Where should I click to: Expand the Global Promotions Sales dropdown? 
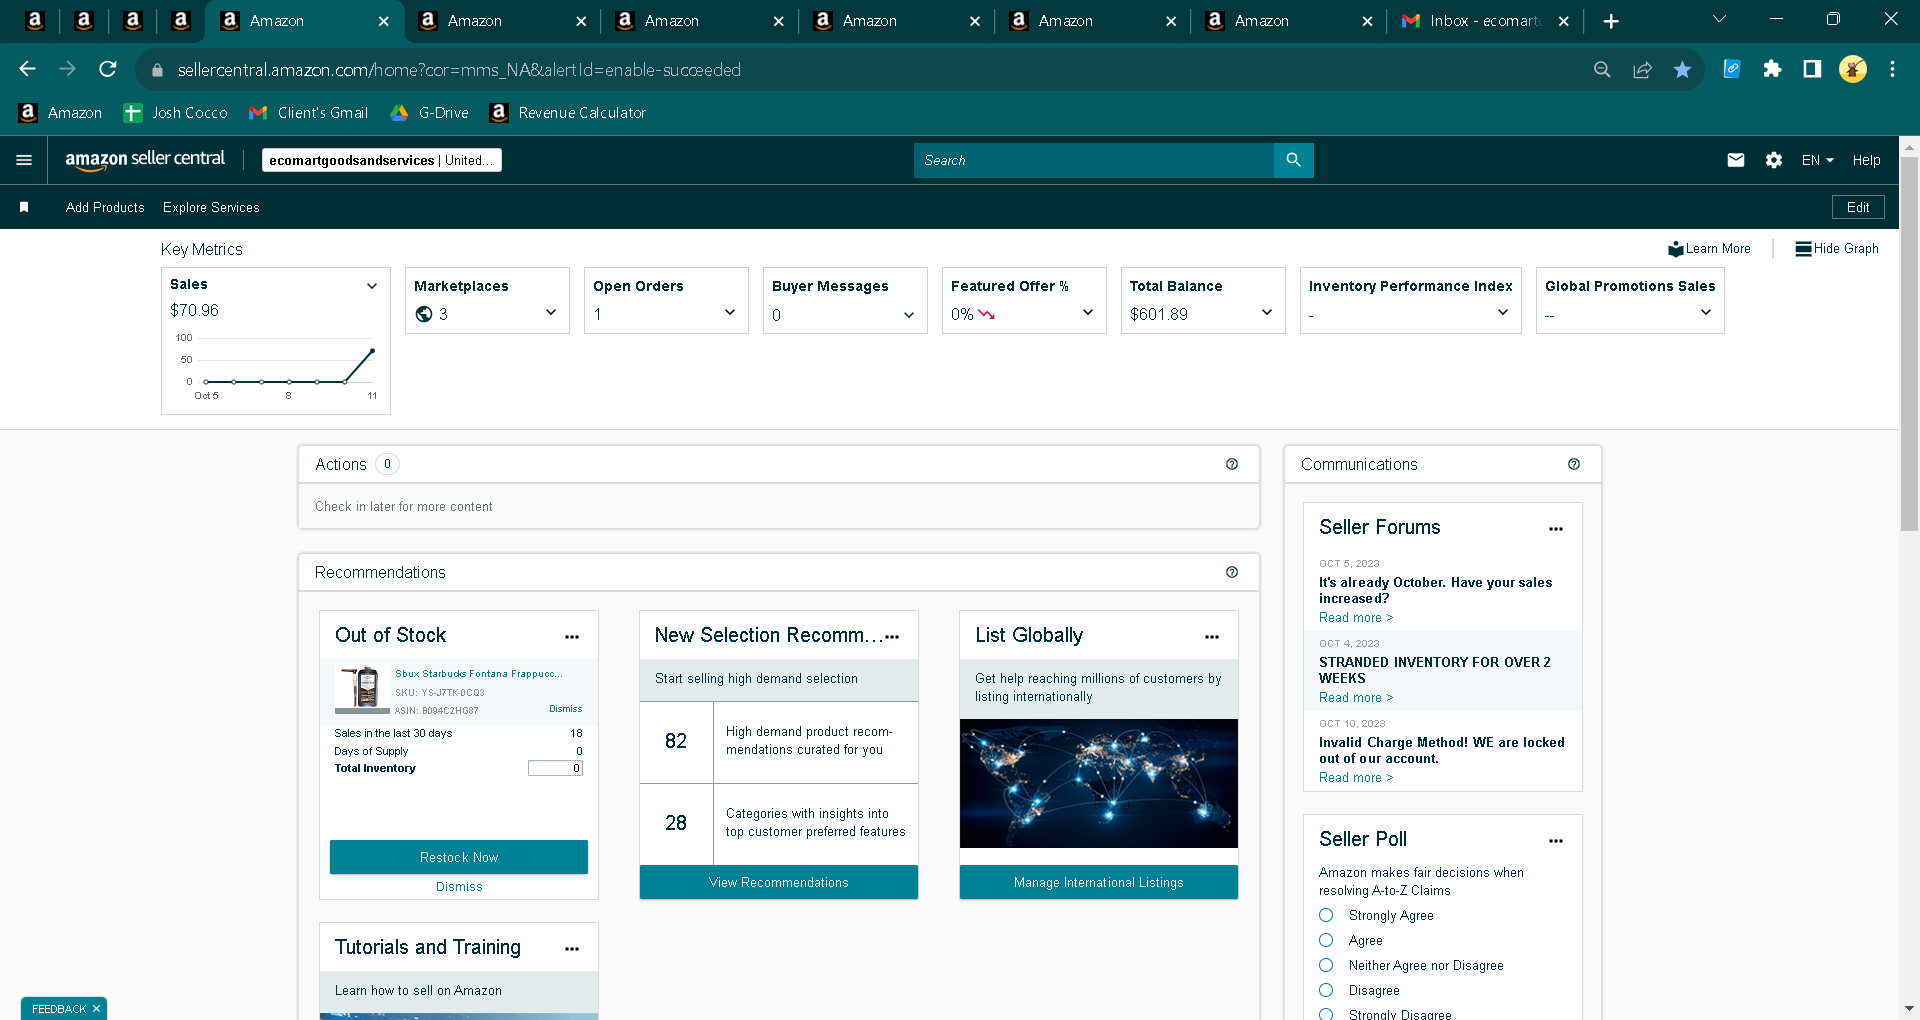tap(1706, 313)
